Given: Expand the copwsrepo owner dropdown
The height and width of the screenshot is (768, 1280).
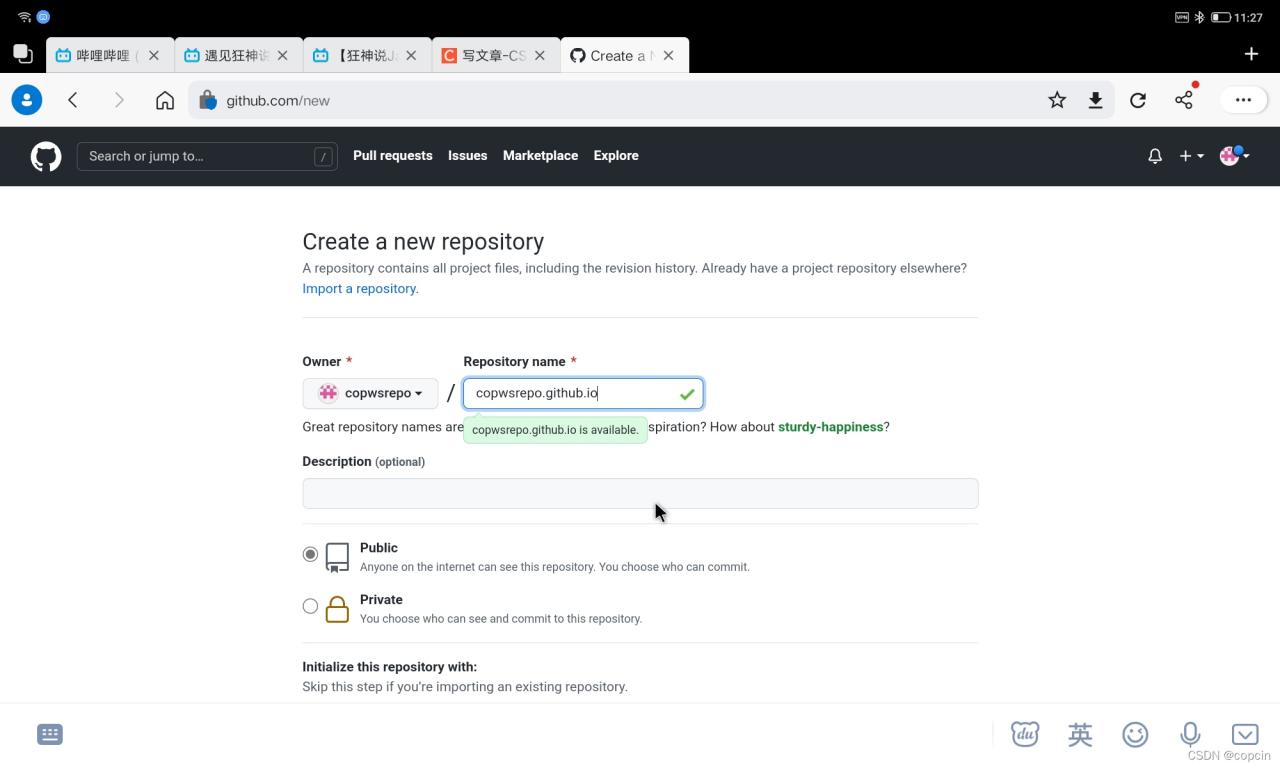Looking at the screenshot, I should 370,393.
